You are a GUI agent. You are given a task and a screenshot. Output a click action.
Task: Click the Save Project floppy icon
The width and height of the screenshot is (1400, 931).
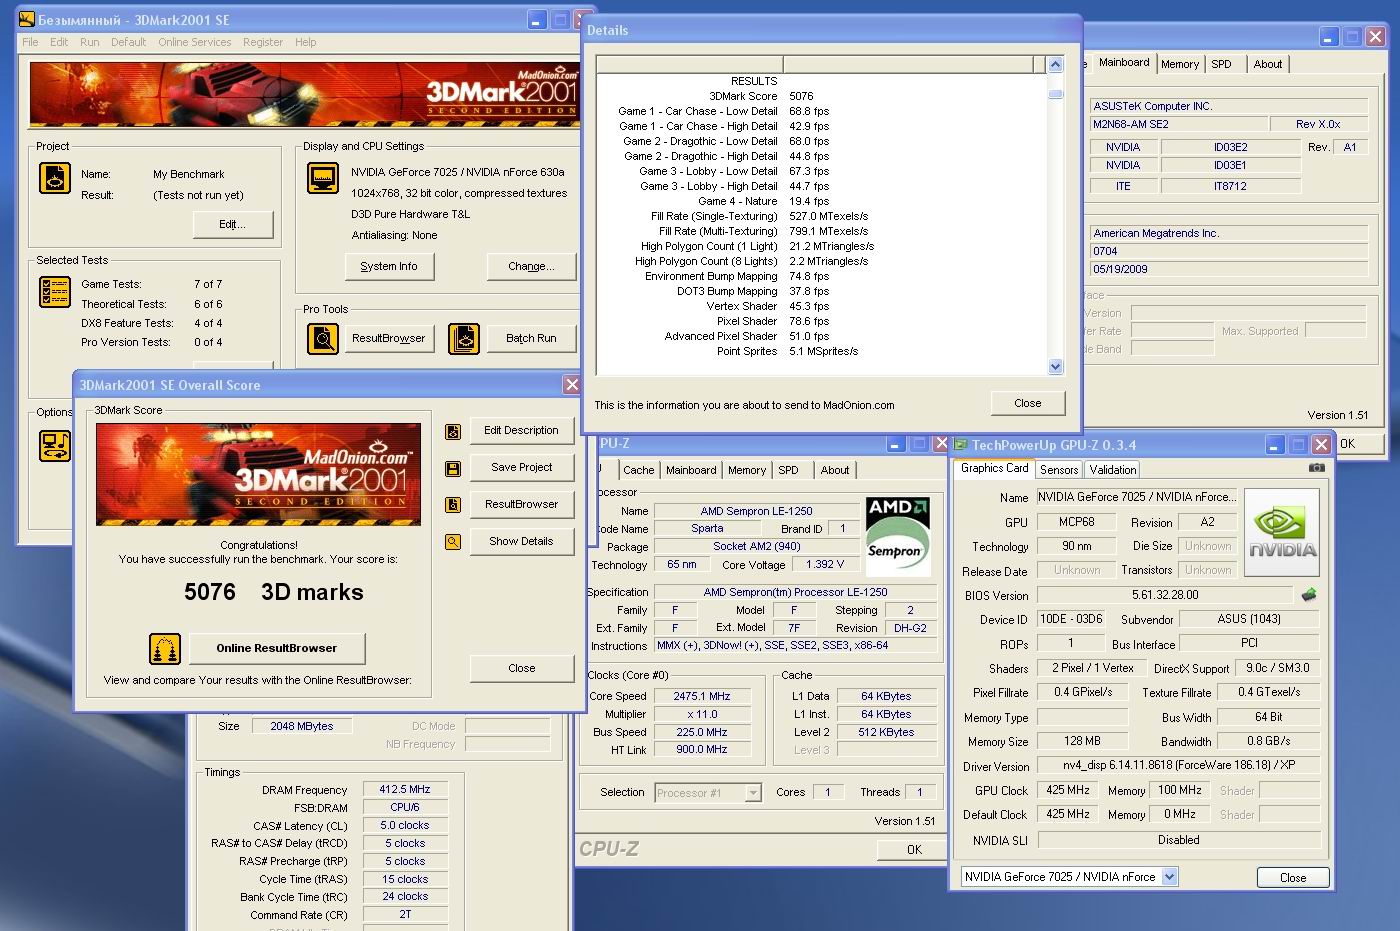click(453, 468)
